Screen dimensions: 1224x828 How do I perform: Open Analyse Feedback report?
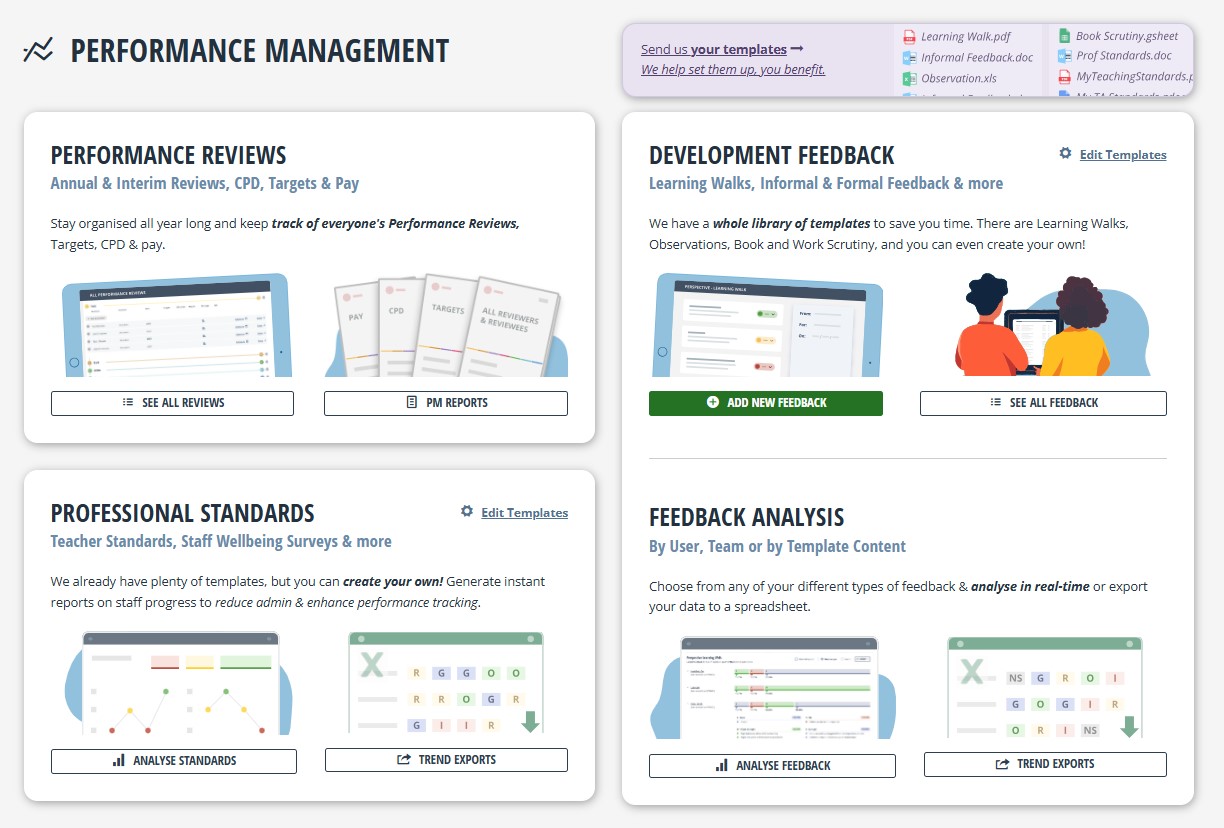(x=772, y=766)
